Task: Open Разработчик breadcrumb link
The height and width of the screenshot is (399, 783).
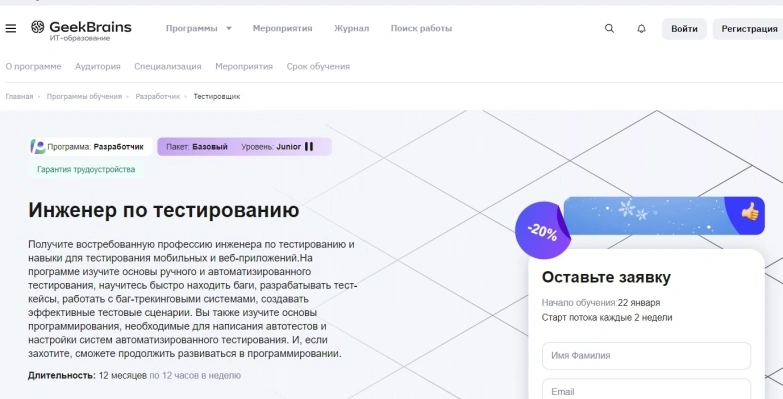Action: click(x=157, y=96)
